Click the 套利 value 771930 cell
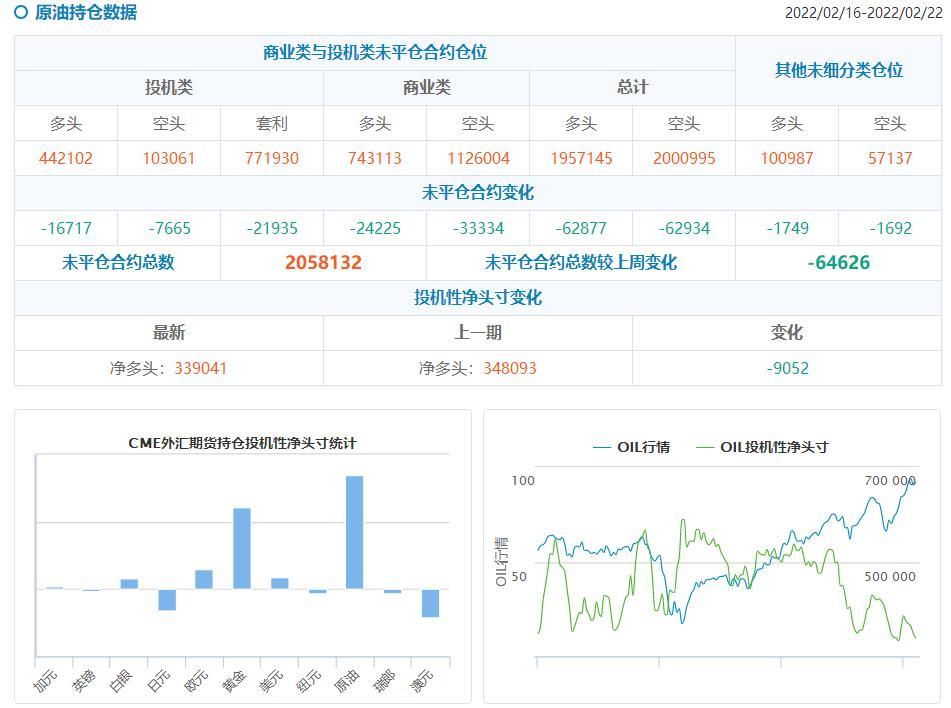The height and width of the screenshot is (708, 951). 272,159
